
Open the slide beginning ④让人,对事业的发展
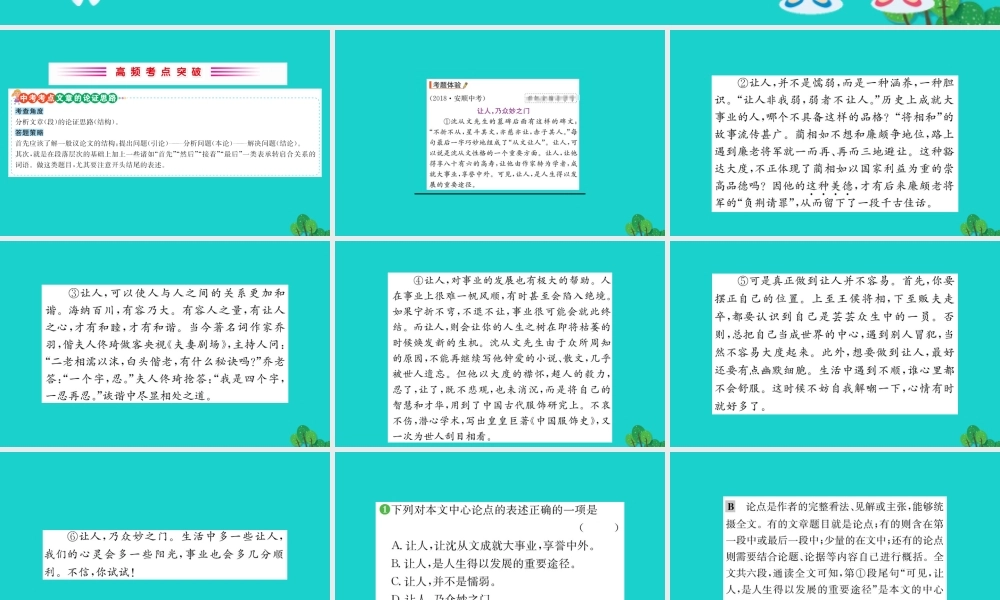click(500, 344)
